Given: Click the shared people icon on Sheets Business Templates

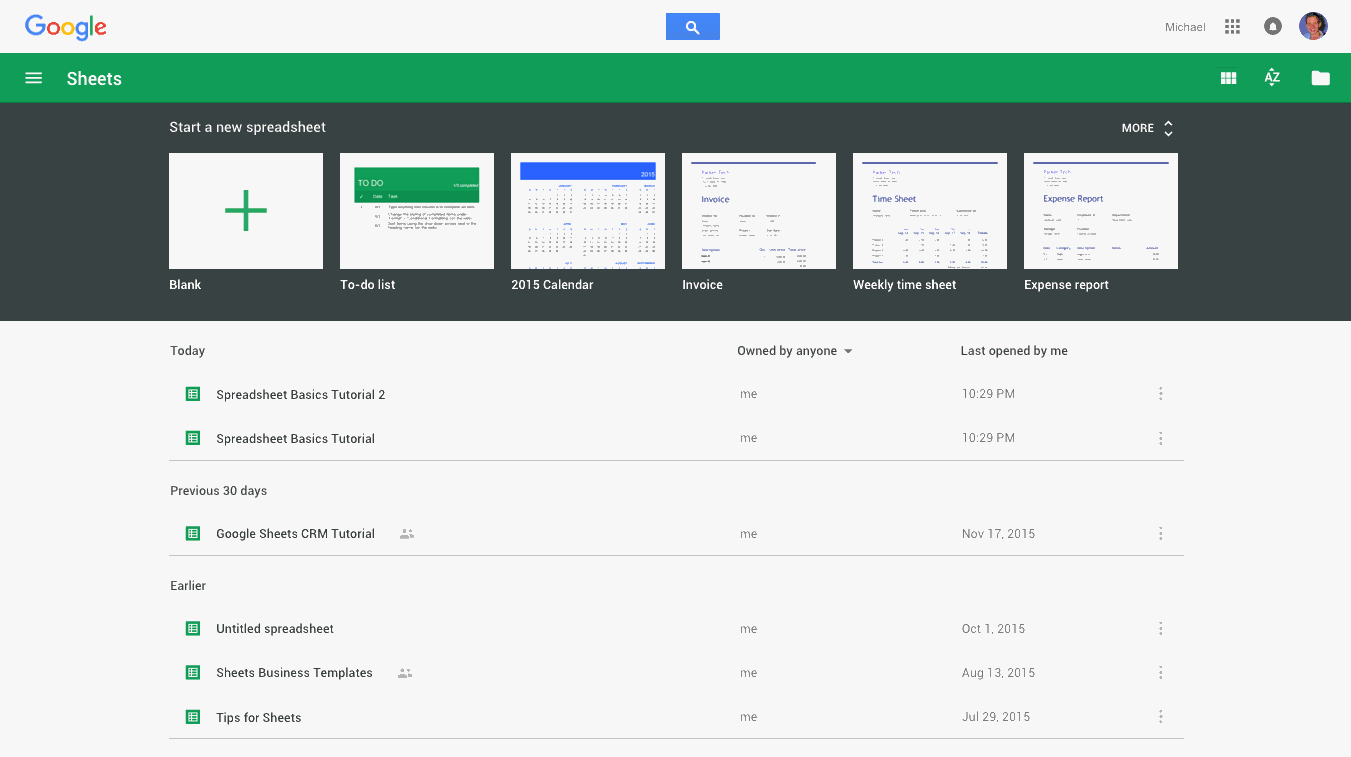Looking at the screenshot, I should click(404, 673).
